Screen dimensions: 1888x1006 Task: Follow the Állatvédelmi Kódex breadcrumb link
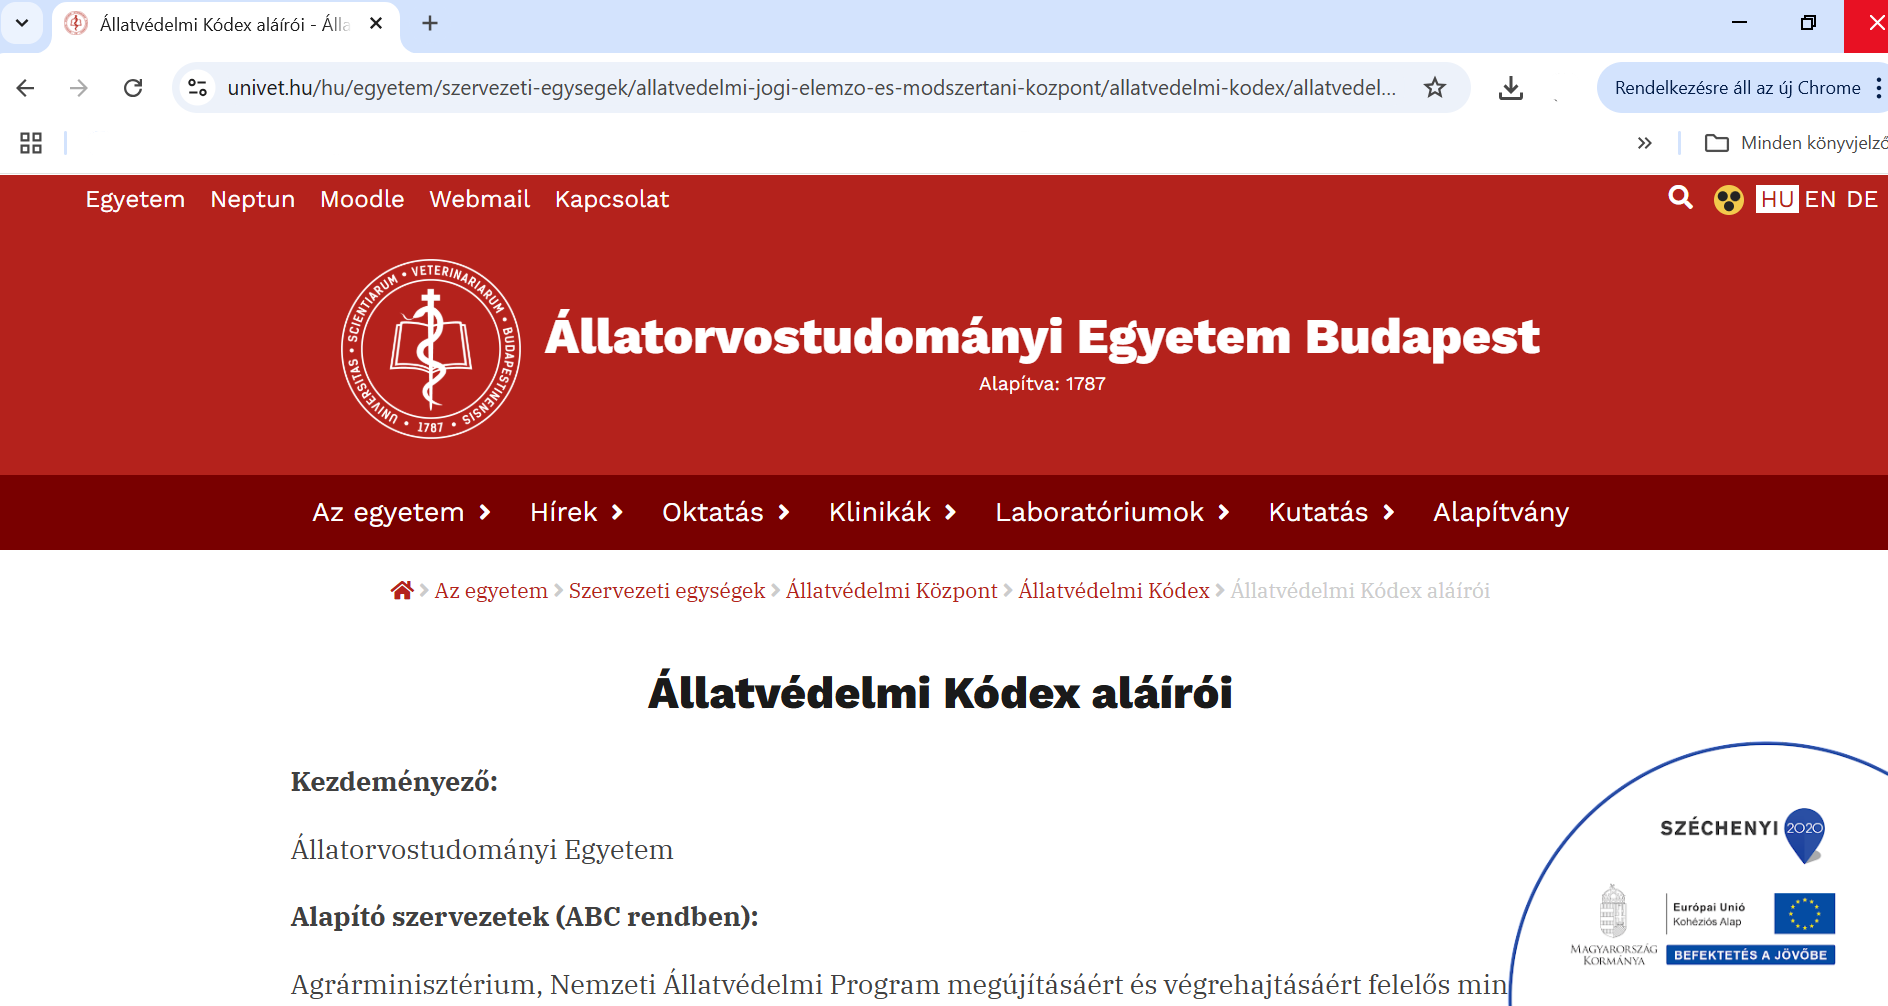[1114, 591]
